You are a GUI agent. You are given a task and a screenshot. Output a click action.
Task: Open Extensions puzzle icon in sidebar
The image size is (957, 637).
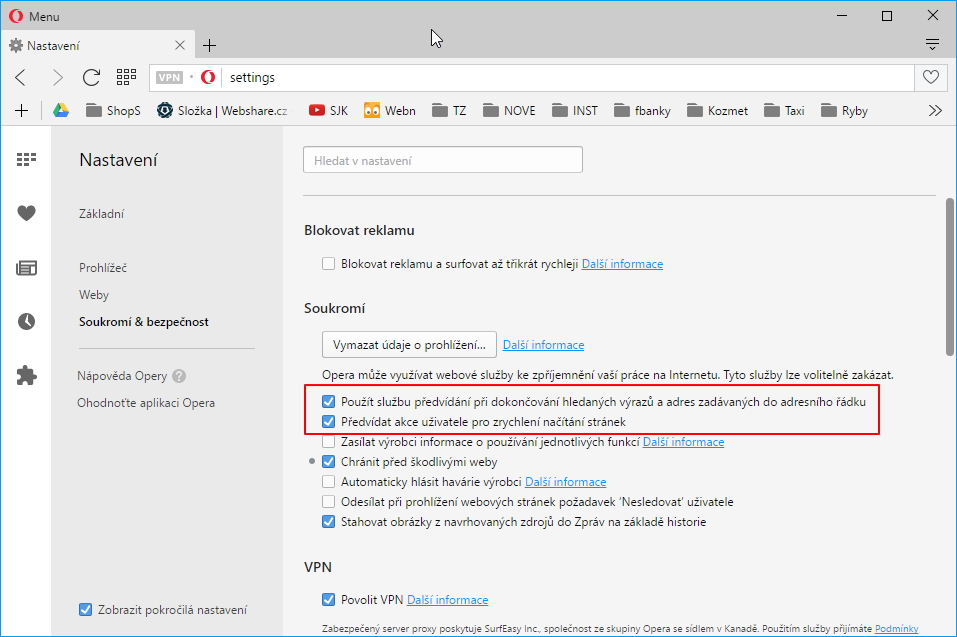pyautogui.click(x=26, y=375)
